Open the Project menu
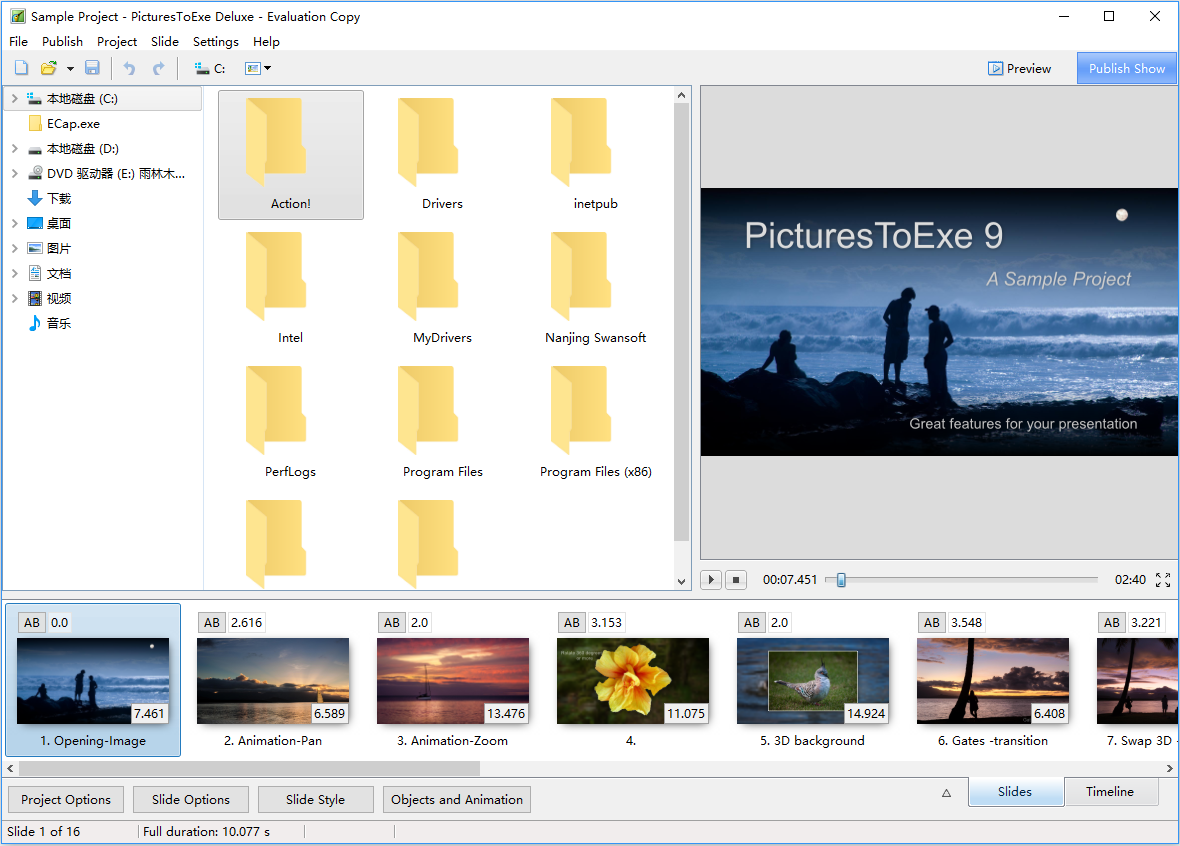Image resolution: width=1180 pixels, height=846 pixels. (x=117, y=41)
